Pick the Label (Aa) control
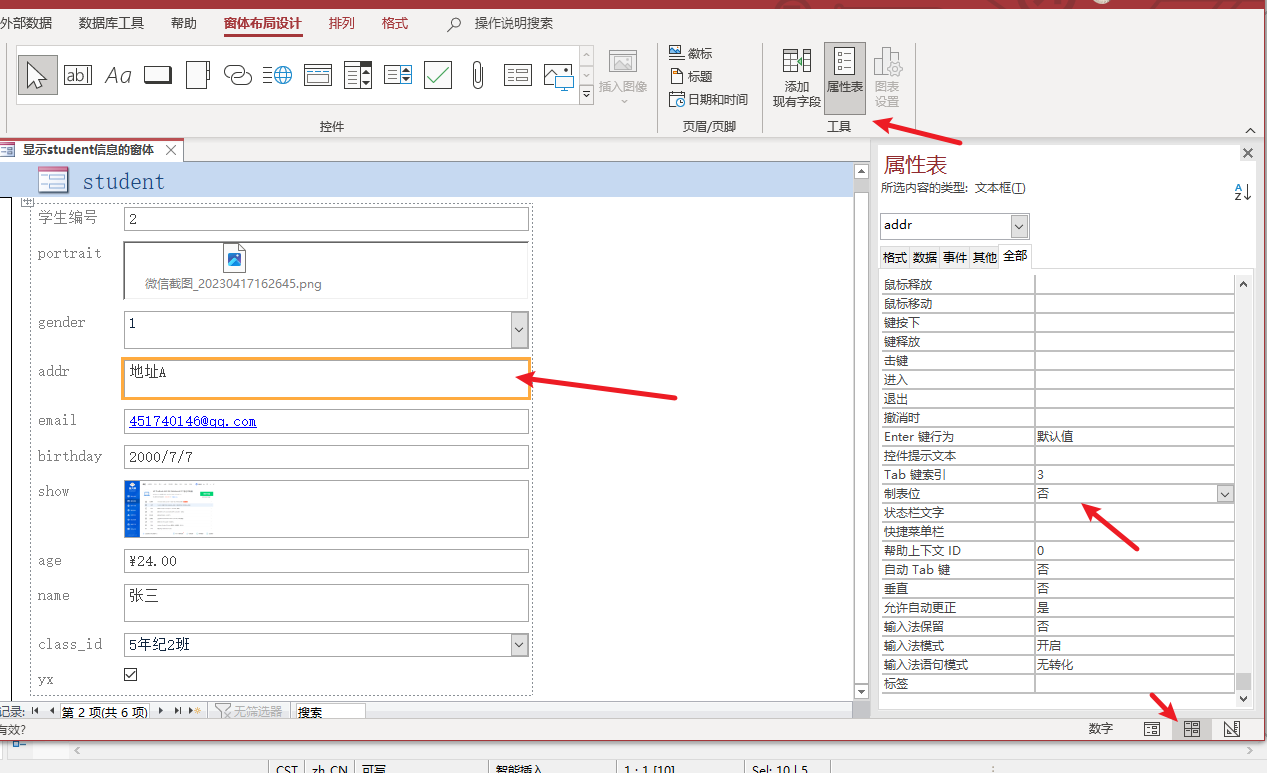The image size is (1267, 773). pyautogui.click(x=118, y=74)
